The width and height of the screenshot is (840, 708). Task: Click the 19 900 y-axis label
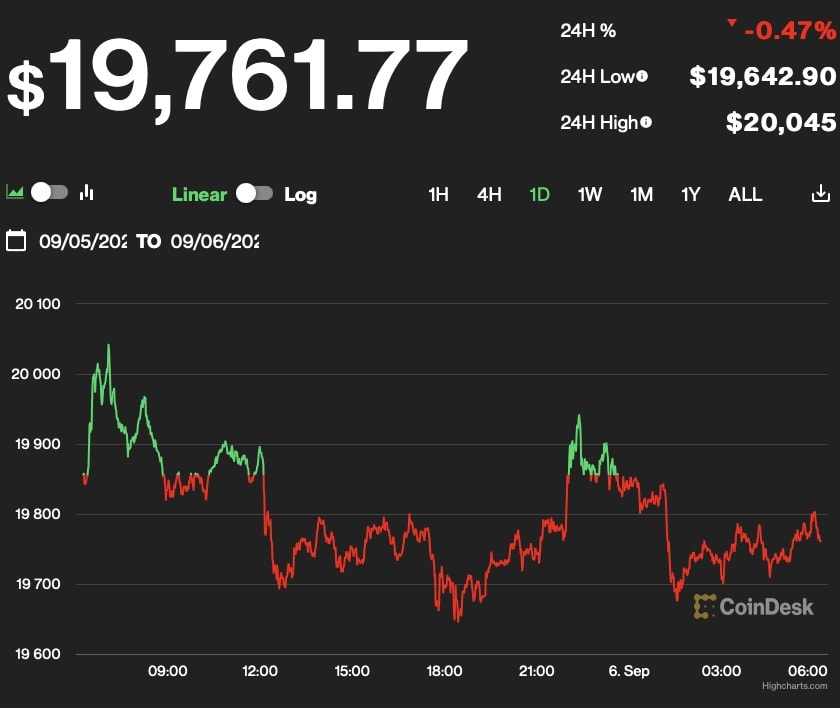(38, 444)
